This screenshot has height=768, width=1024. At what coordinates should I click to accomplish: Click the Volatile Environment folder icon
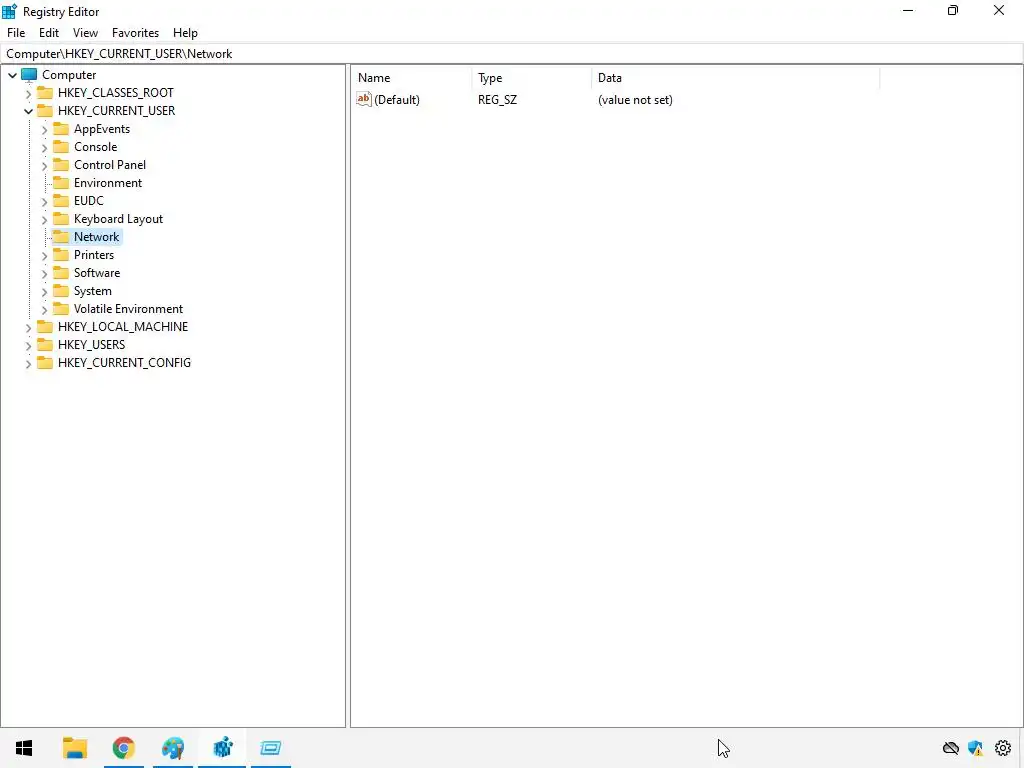click(x=61, y=308)
